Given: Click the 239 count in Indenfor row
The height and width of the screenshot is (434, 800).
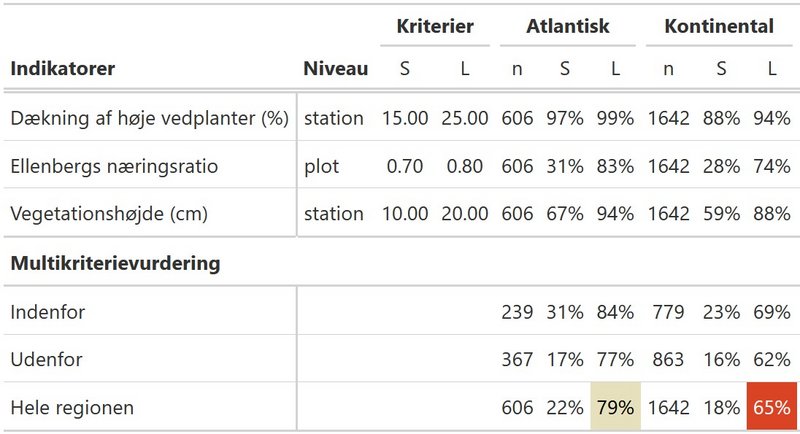Looking at the screenshot, I should point(517,312).
